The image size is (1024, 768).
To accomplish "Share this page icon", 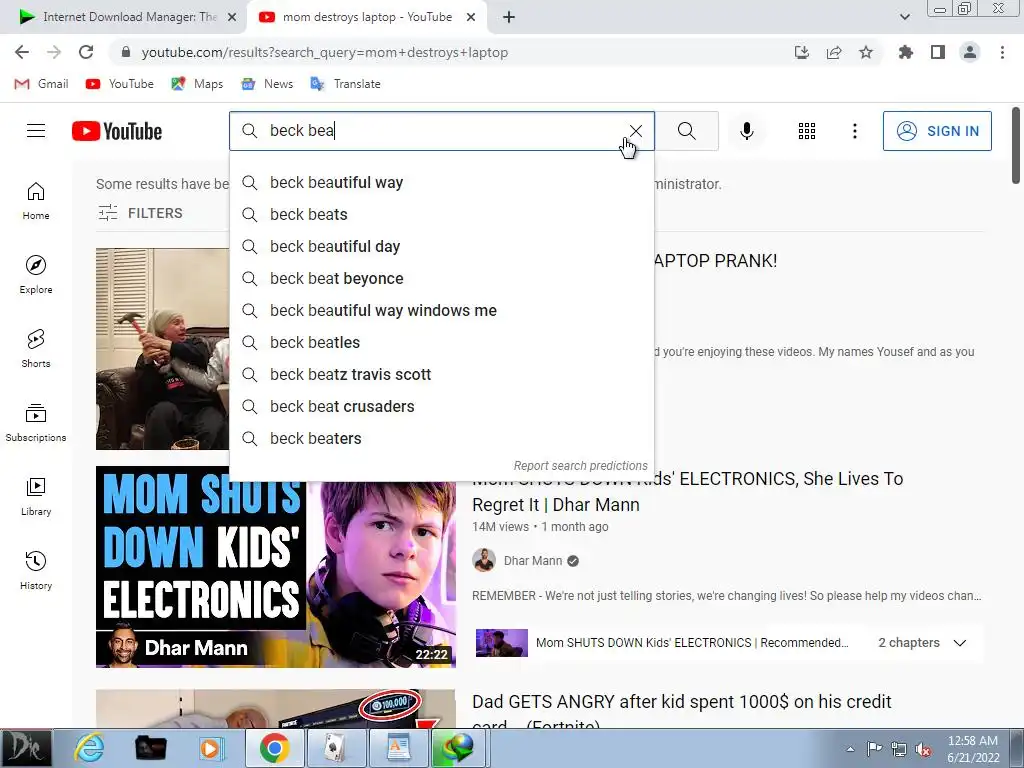I will tap(834, 52).
